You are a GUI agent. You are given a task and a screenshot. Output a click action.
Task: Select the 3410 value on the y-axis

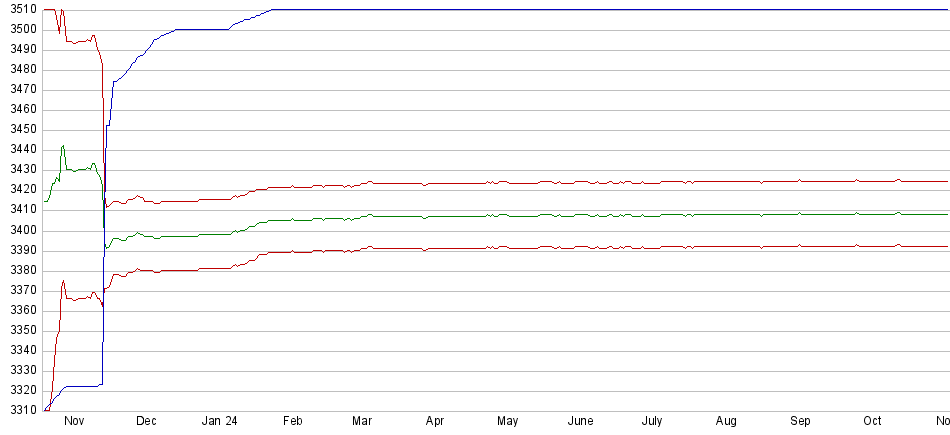(19, 210)
